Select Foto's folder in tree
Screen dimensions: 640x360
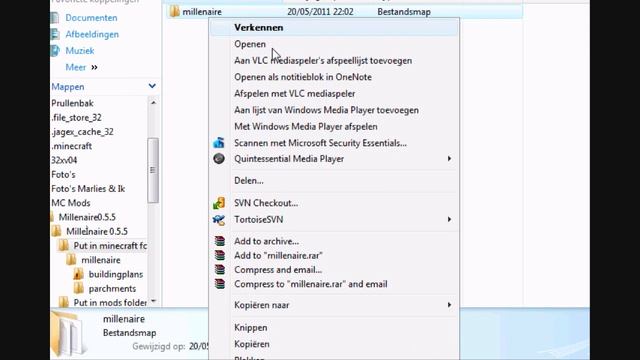[63, 175]
